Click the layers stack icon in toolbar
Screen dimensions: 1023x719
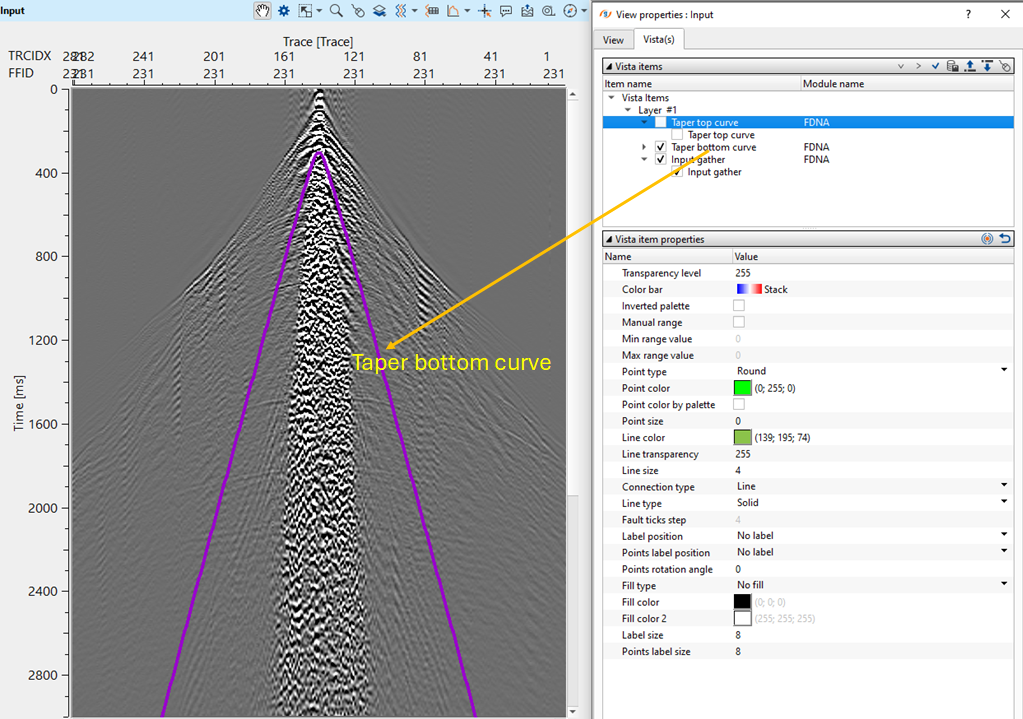(379, 10)
